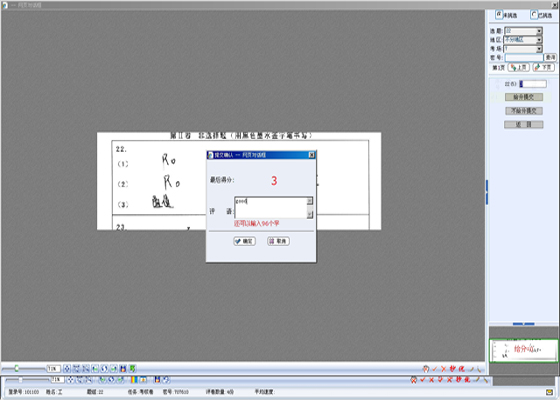Click the green left-arrow icon in lower toolbar
Image resolution: width=560 pixels, height=400 pixels.
(102, 380)
